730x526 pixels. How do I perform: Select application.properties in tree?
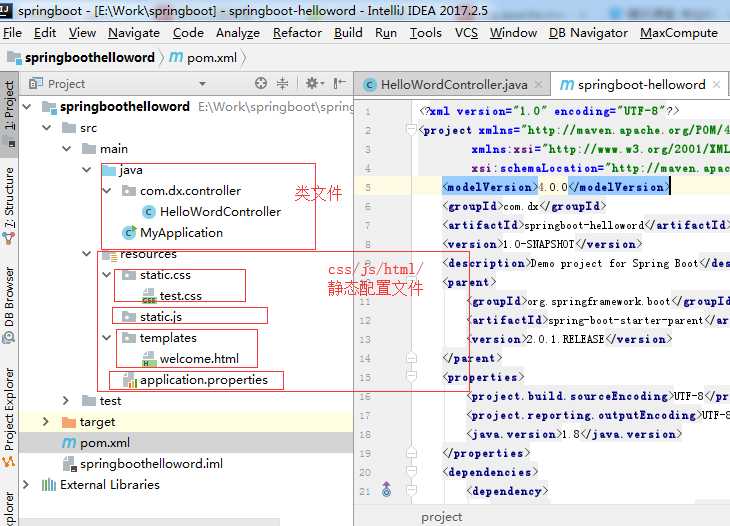[203, 380]
